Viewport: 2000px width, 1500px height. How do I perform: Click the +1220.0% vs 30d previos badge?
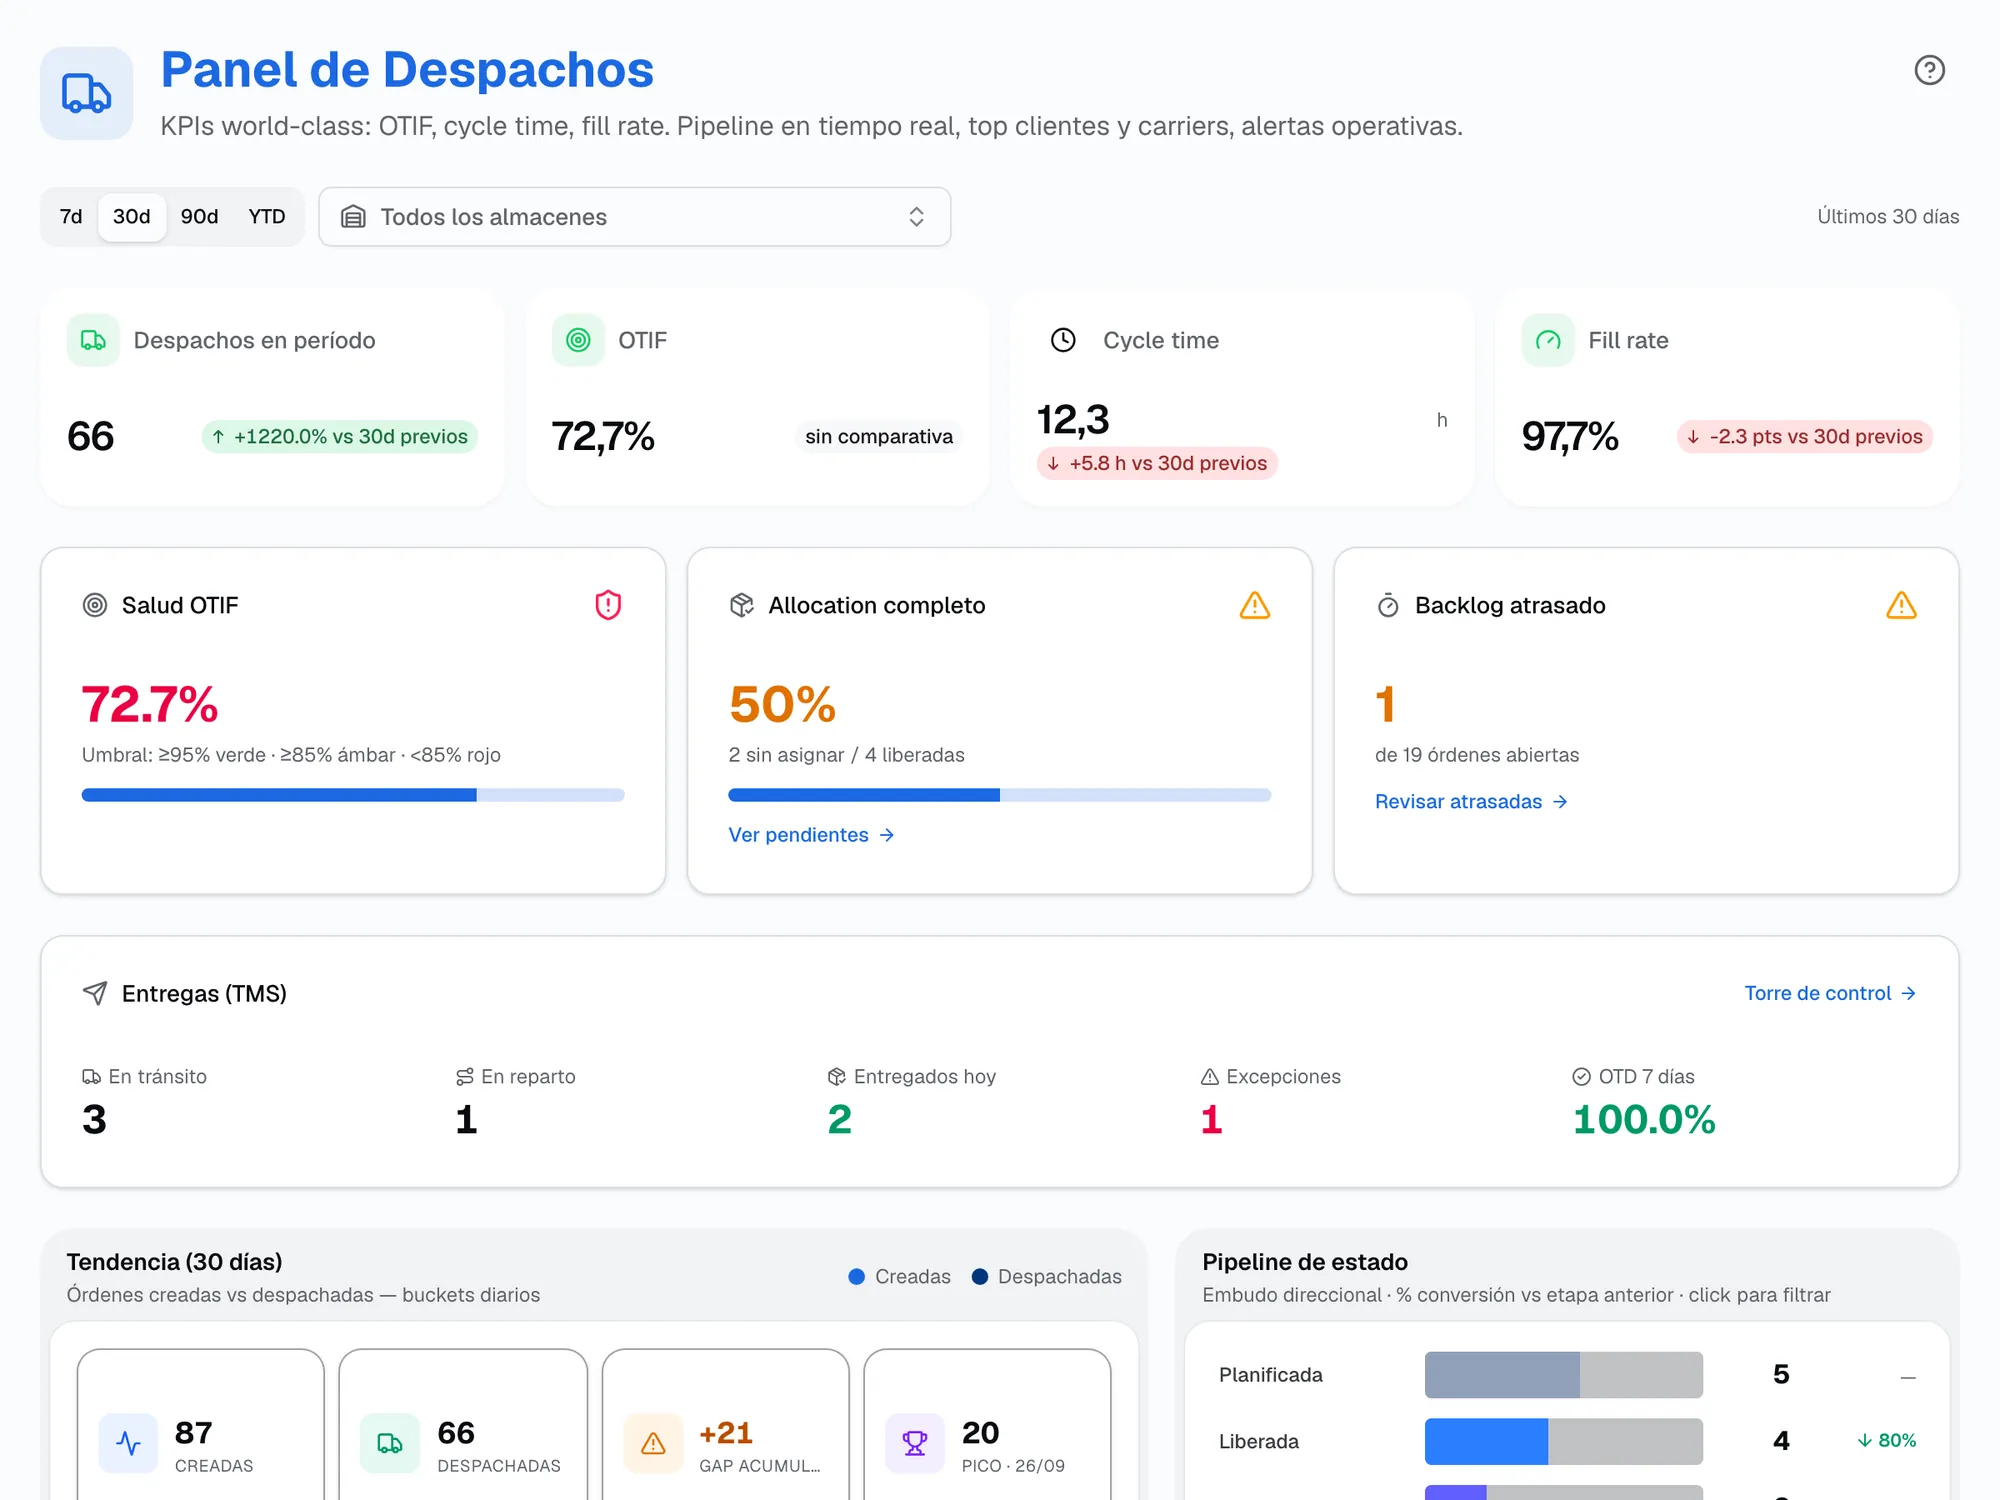click(x=340, y=437)
